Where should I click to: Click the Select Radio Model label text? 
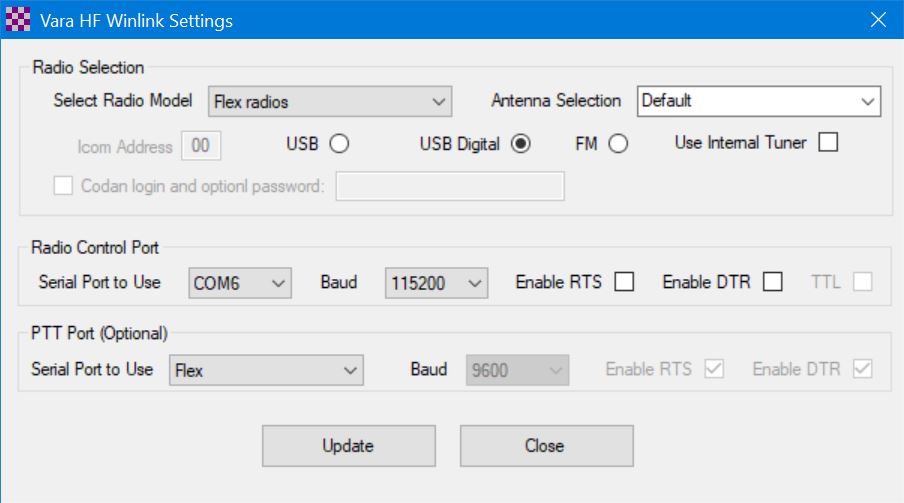pyautogui.click(x=123, y=100)
